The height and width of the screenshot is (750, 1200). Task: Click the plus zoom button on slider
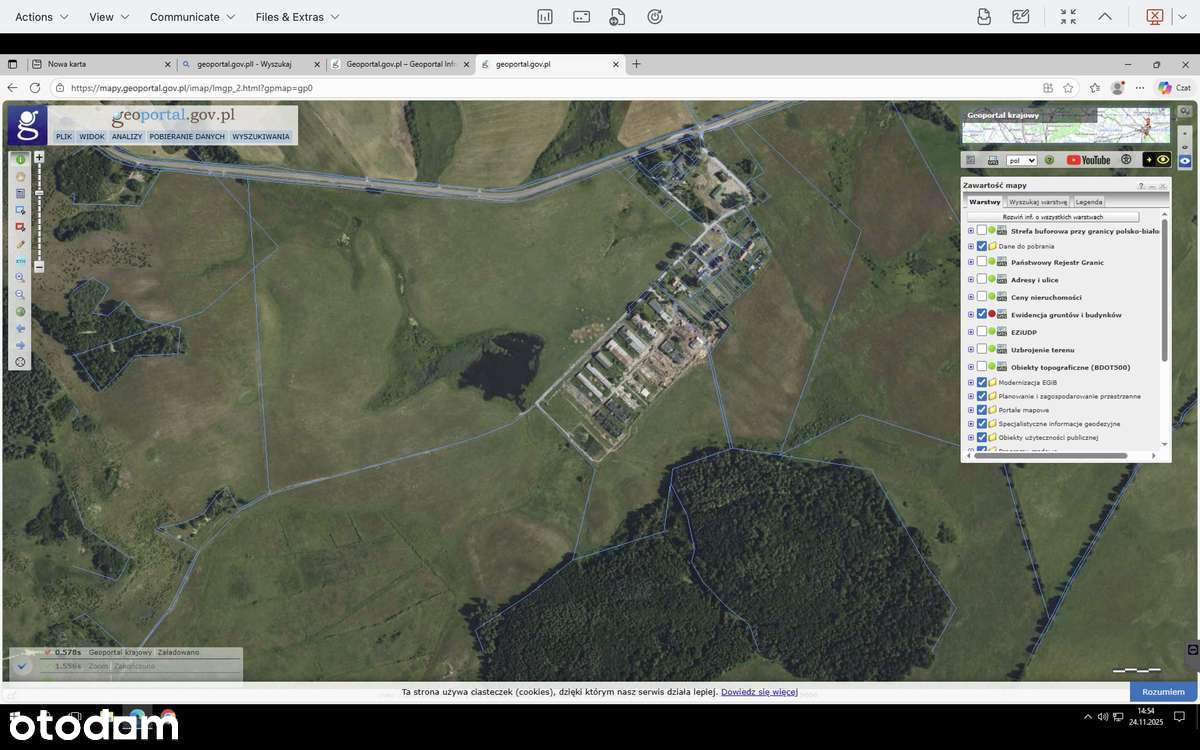pos(39,157)
